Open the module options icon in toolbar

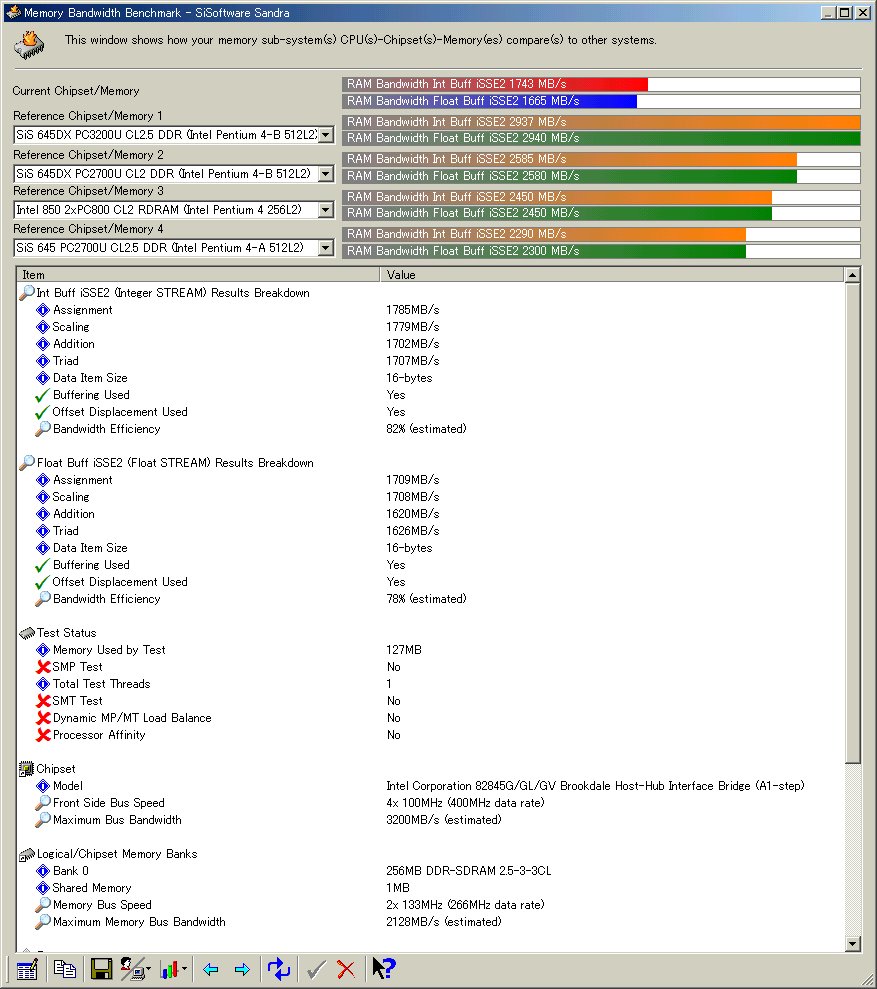[26, 969]
